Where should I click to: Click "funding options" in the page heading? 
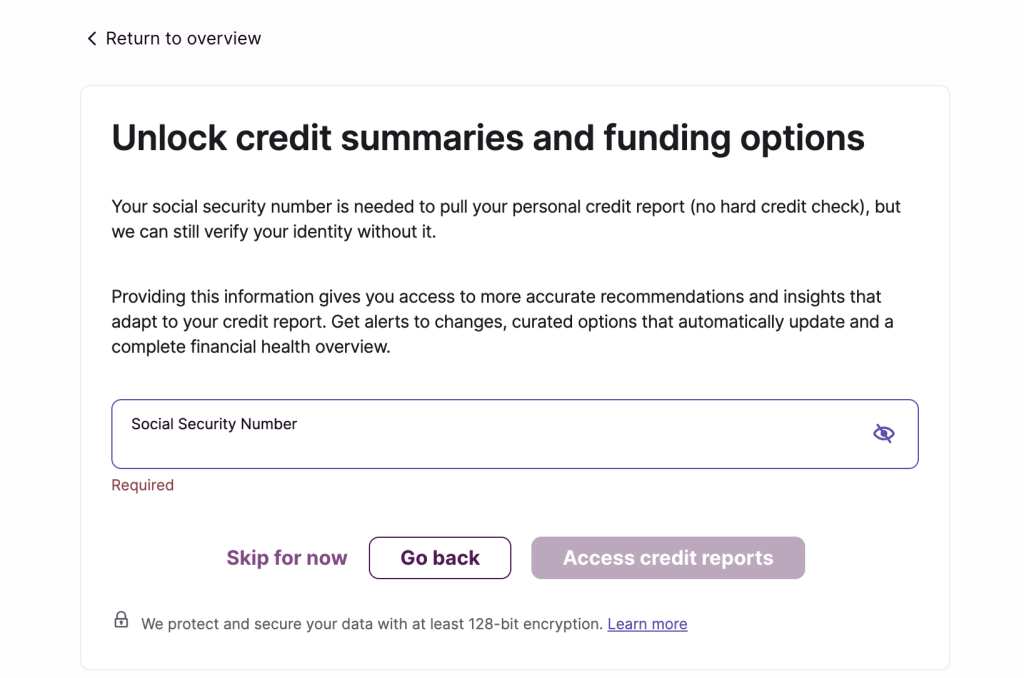[734, 138]
